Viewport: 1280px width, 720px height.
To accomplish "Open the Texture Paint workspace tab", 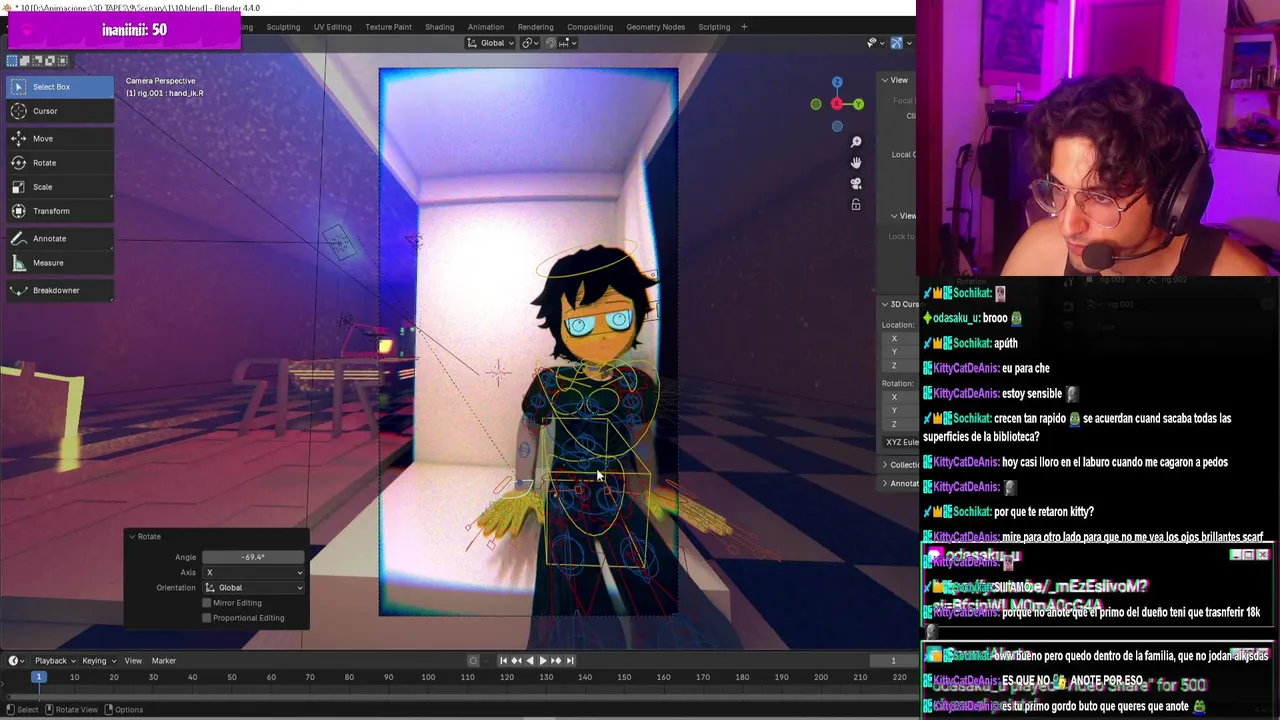I will click(x=388, y=27).
